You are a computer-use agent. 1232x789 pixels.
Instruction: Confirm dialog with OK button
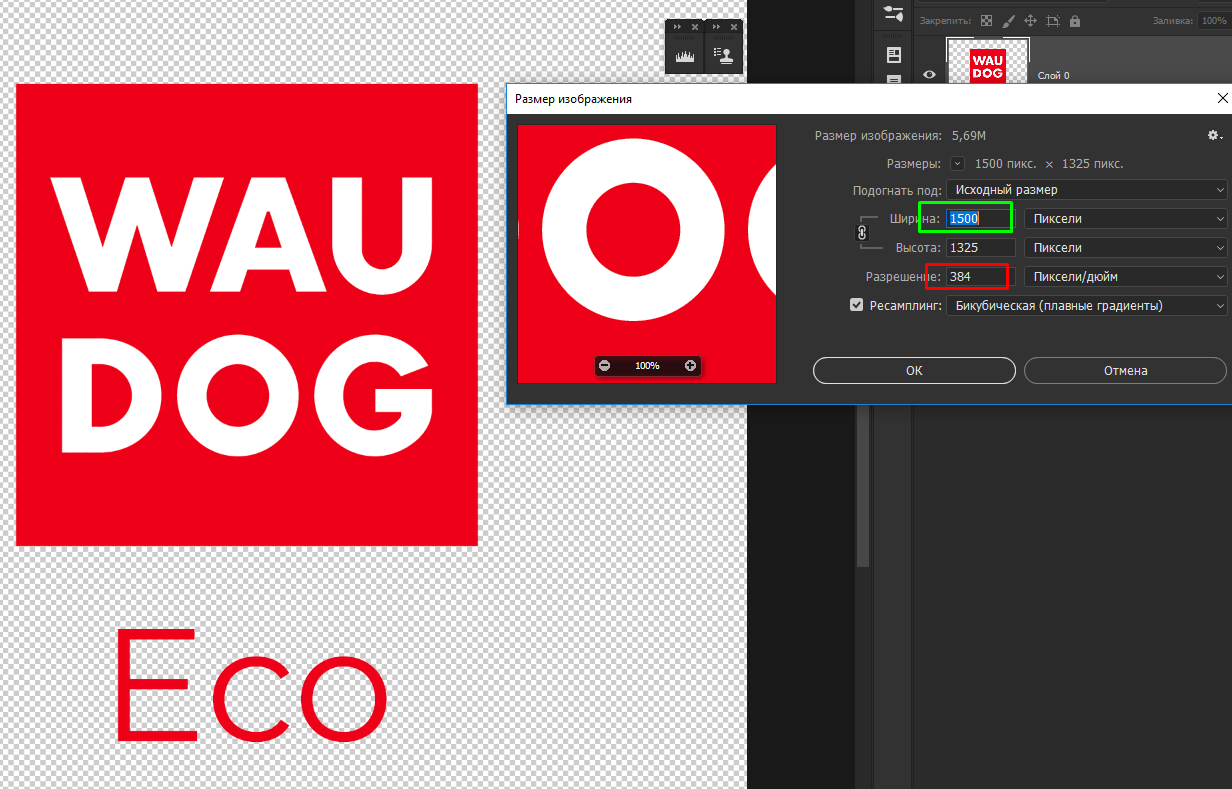(914, 370)
